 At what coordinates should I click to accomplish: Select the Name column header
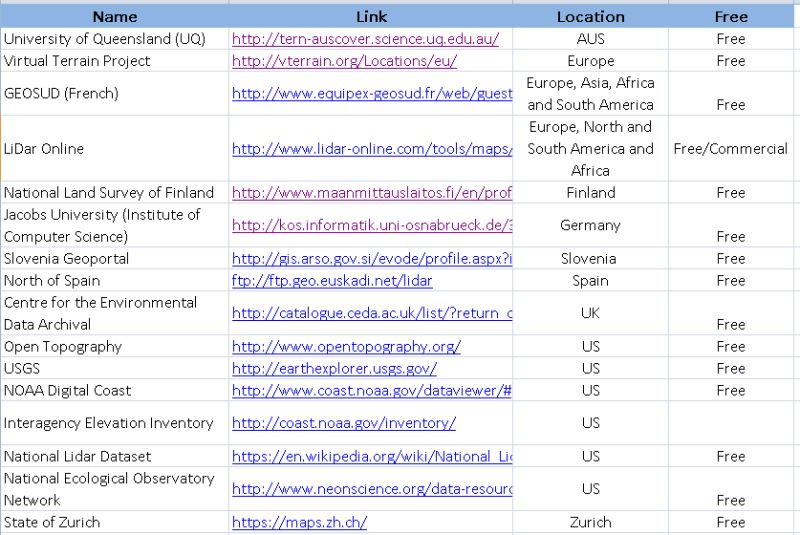tap(115, 17)
